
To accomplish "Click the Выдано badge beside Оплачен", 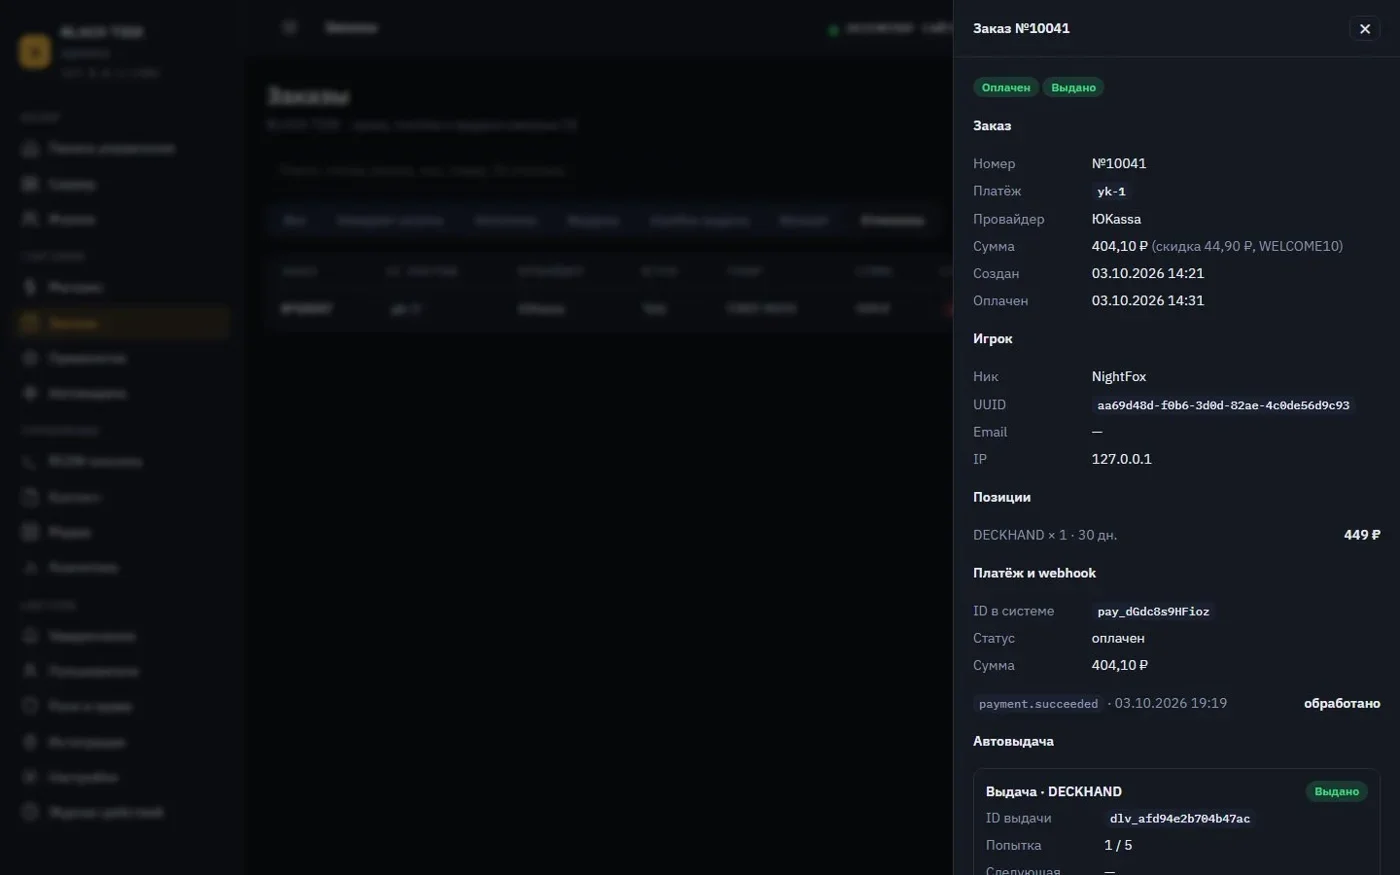I will pyautogui.click(x=1073, y=88).
